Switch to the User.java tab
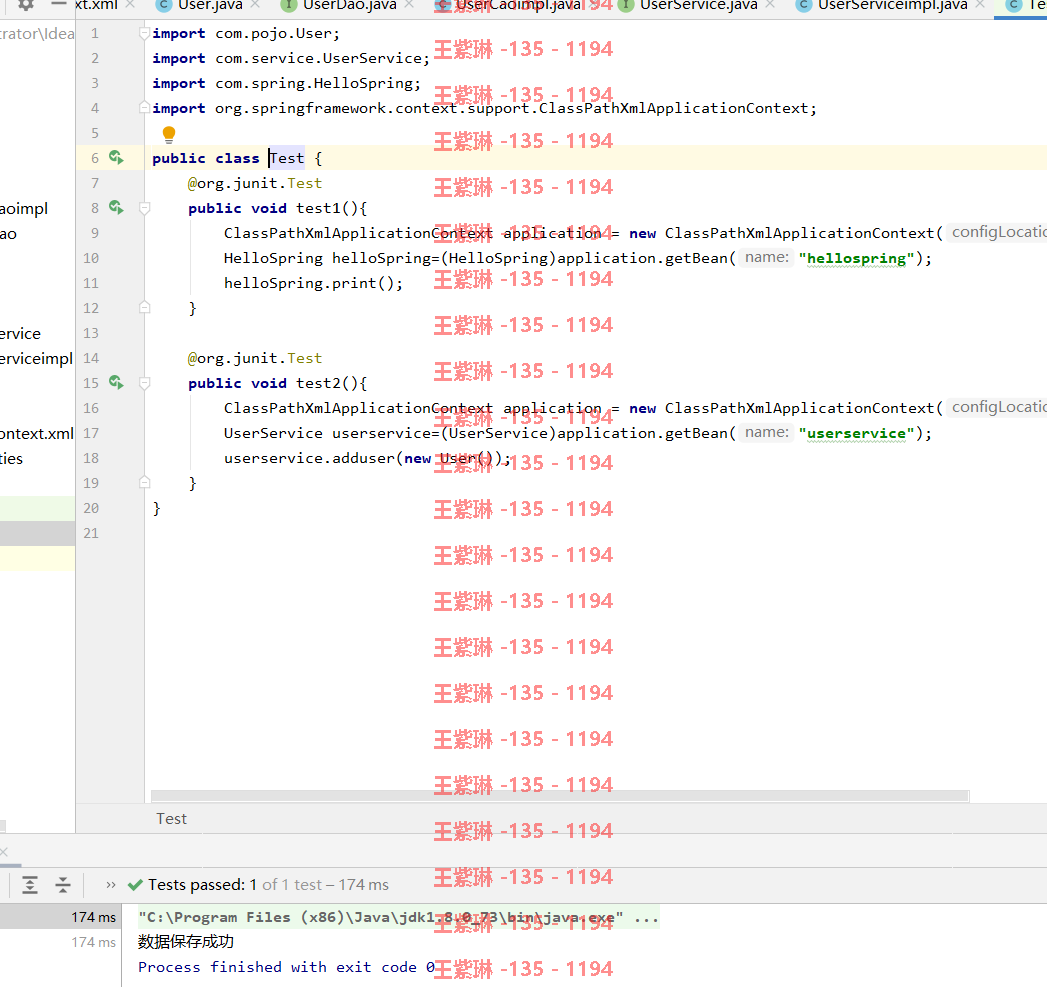Viewport: 1047px width, 987px height. (x=210, y=5)
